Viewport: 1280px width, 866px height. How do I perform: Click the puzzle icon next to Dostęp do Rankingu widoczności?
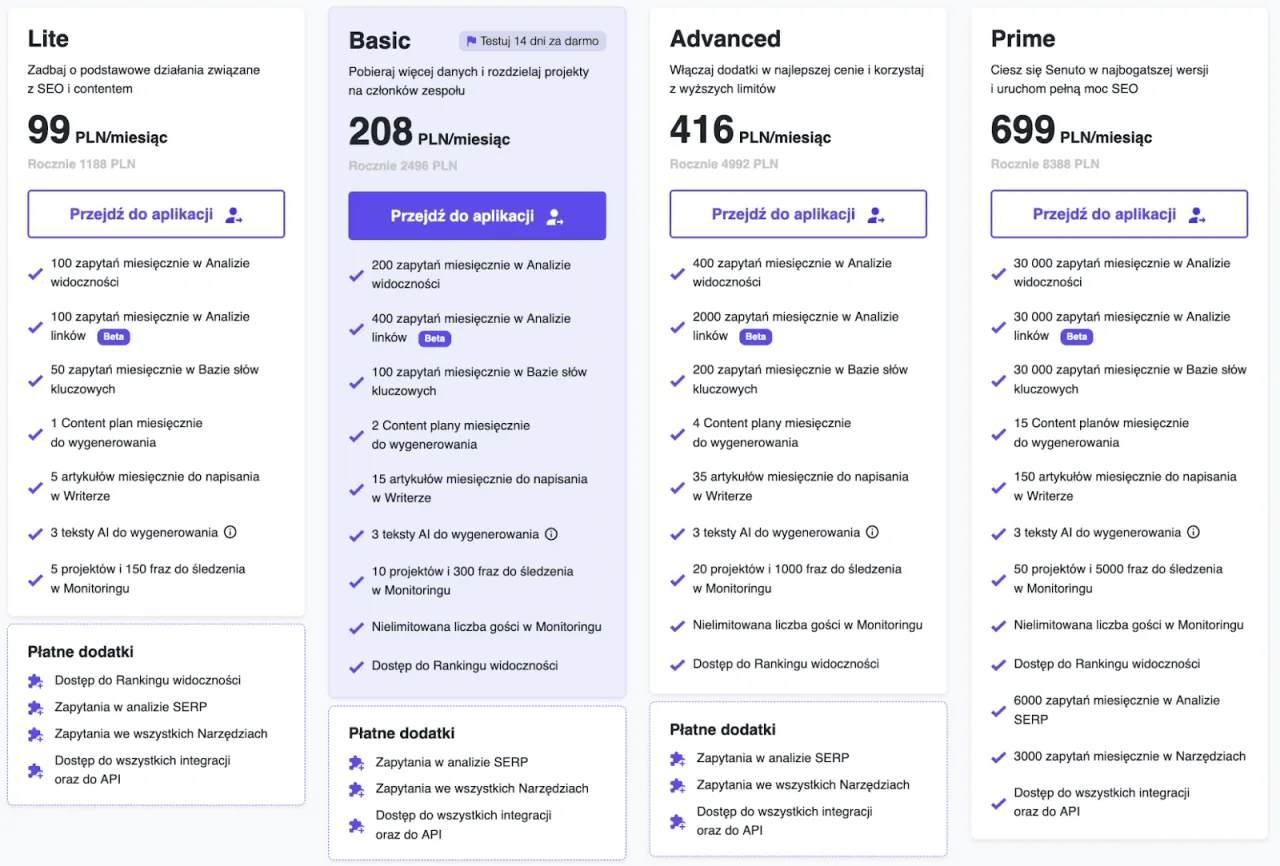pyautogui.click(x=33, y=680)
